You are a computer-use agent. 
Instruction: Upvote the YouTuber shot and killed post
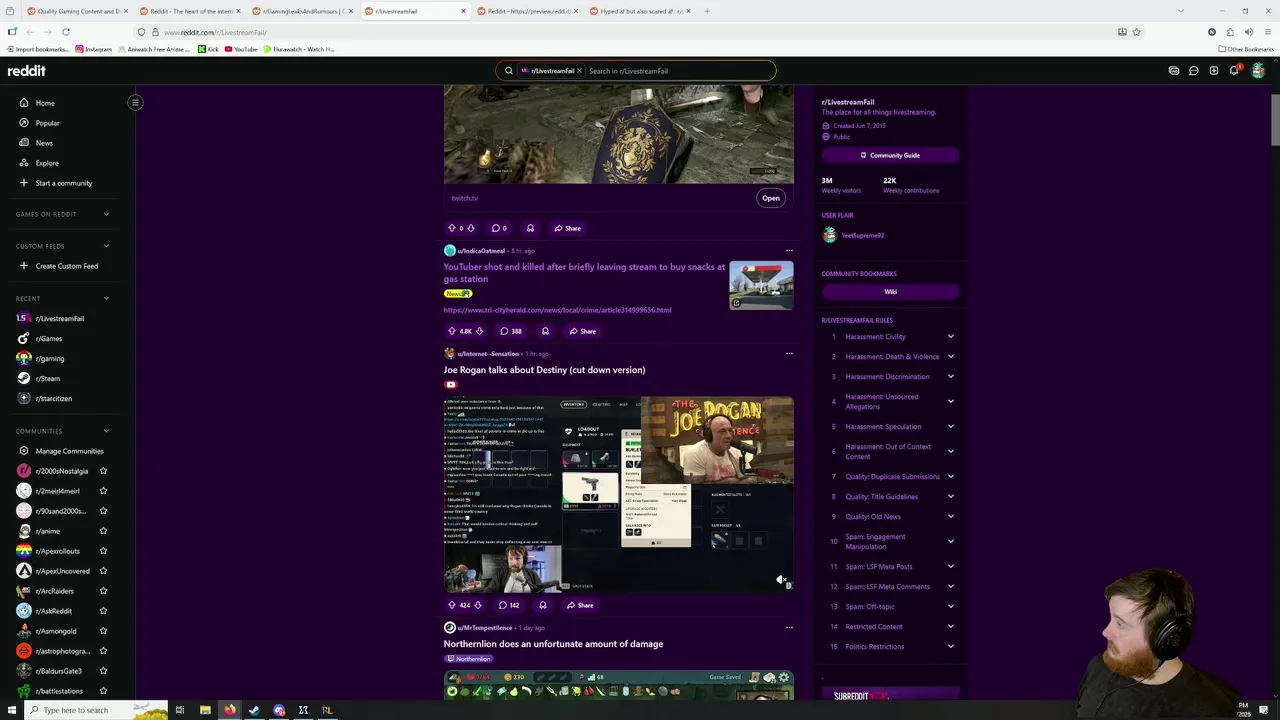click(452, 331)
